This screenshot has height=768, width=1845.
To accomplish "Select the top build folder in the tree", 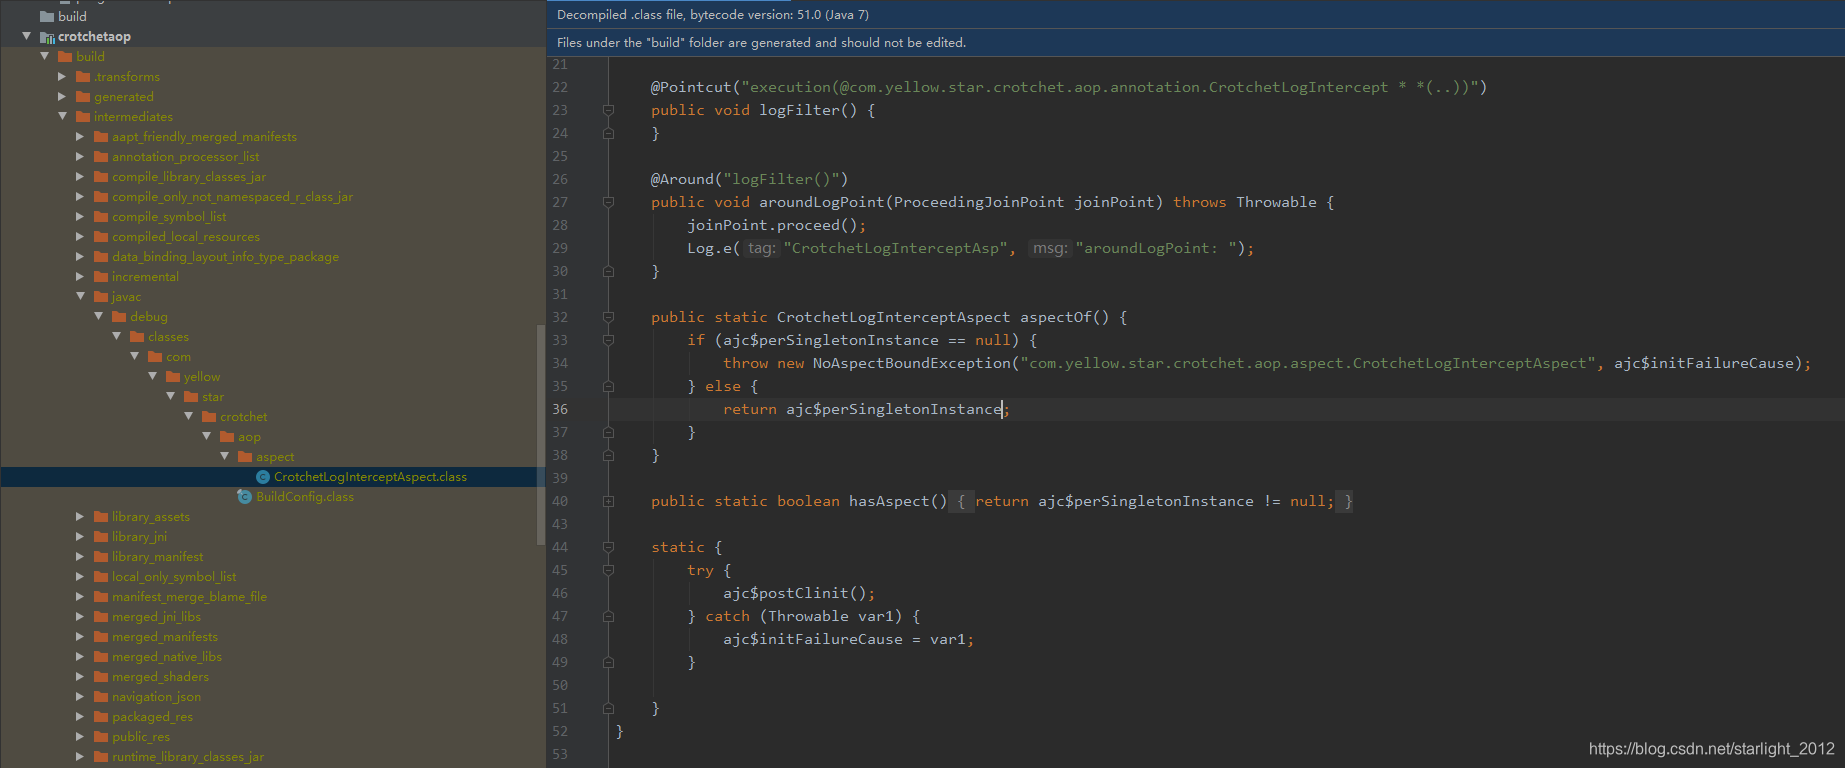I will (x=72, y=17).
